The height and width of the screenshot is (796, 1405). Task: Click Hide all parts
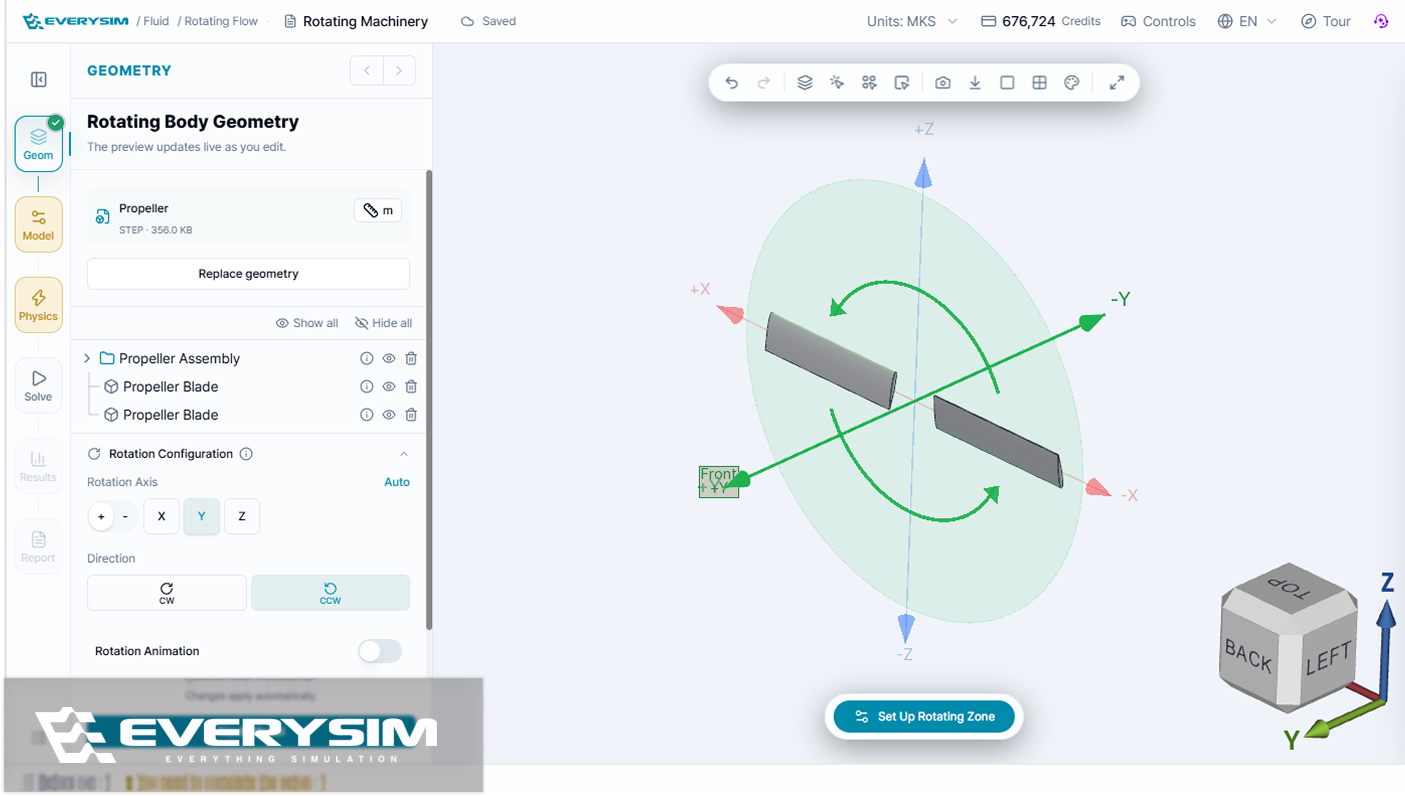click(x=383, y=323)
